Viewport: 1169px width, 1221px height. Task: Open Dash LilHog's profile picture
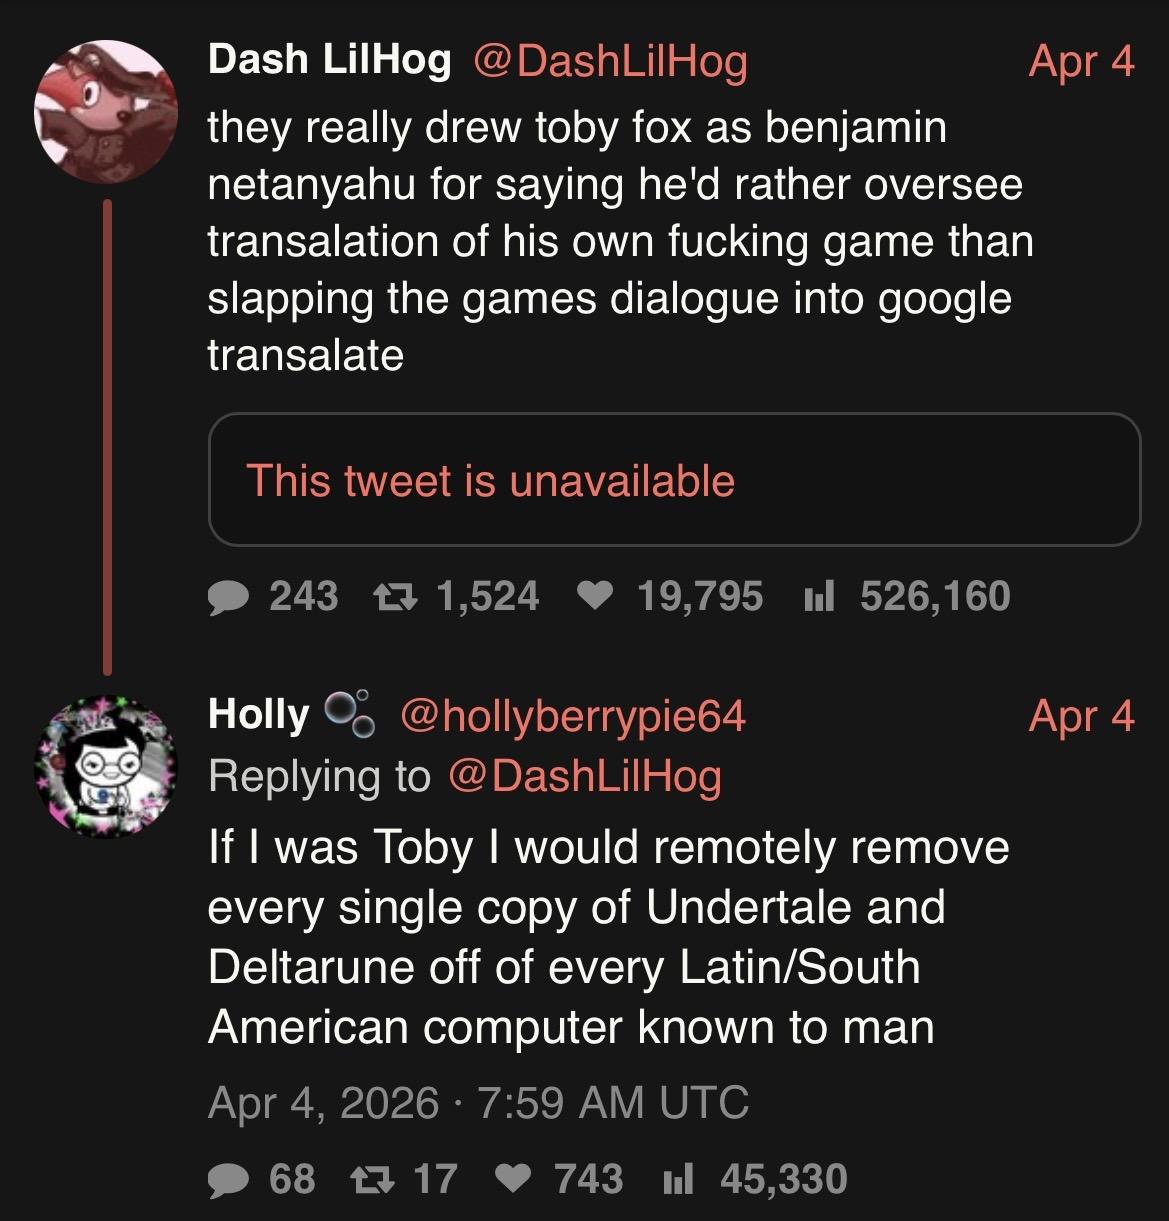(105, 111)
